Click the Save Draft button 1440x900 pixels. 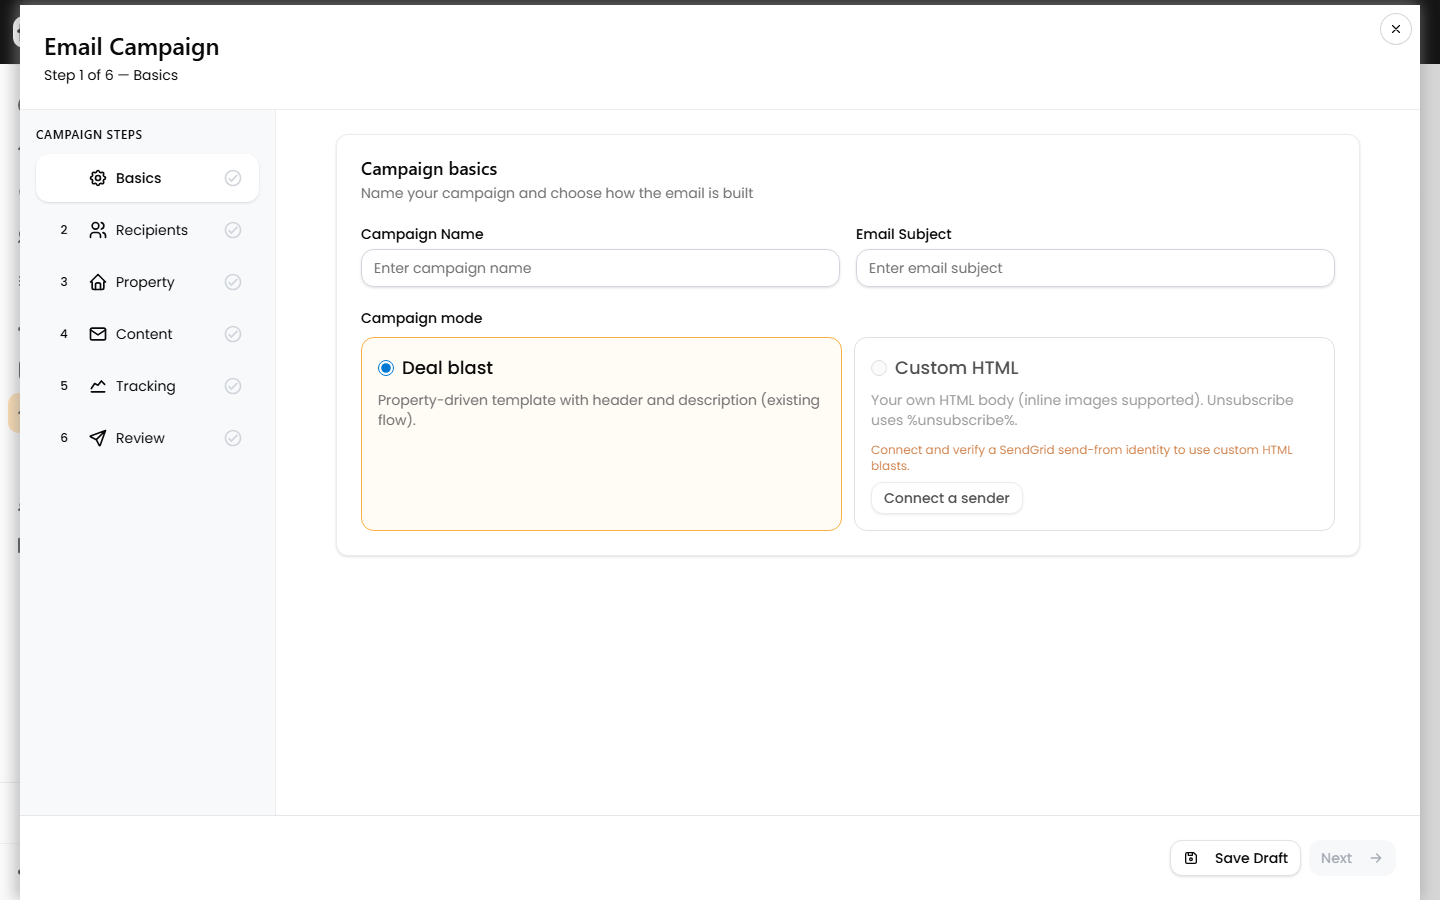[x=1235, y=858]
